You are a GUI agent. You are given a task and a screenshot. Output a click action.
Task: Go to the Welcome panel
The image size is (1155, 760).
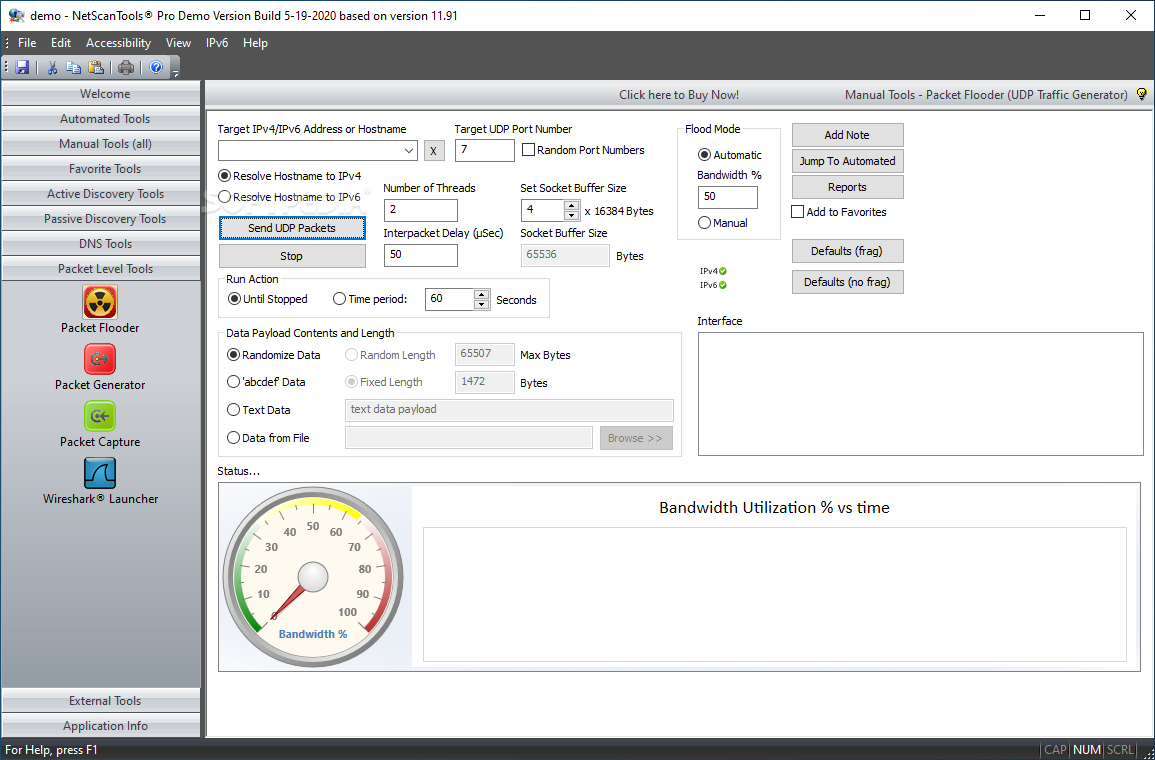point(101,94)
